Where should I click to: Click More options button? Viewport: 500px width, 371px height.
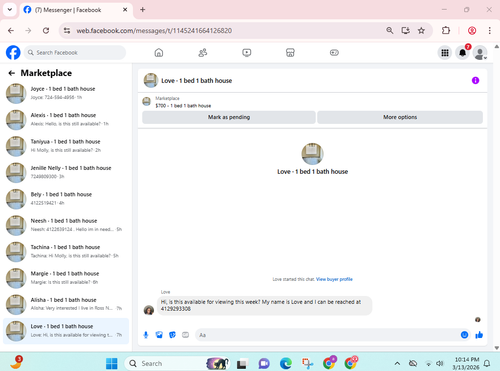pyautogui.click(x=400, y=117)
